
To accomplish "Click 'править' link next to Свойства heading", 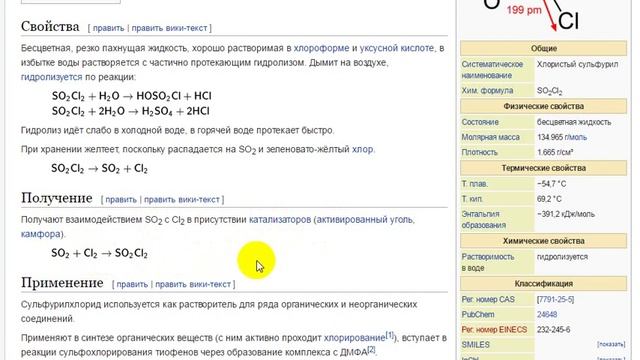I will (108, 28).
